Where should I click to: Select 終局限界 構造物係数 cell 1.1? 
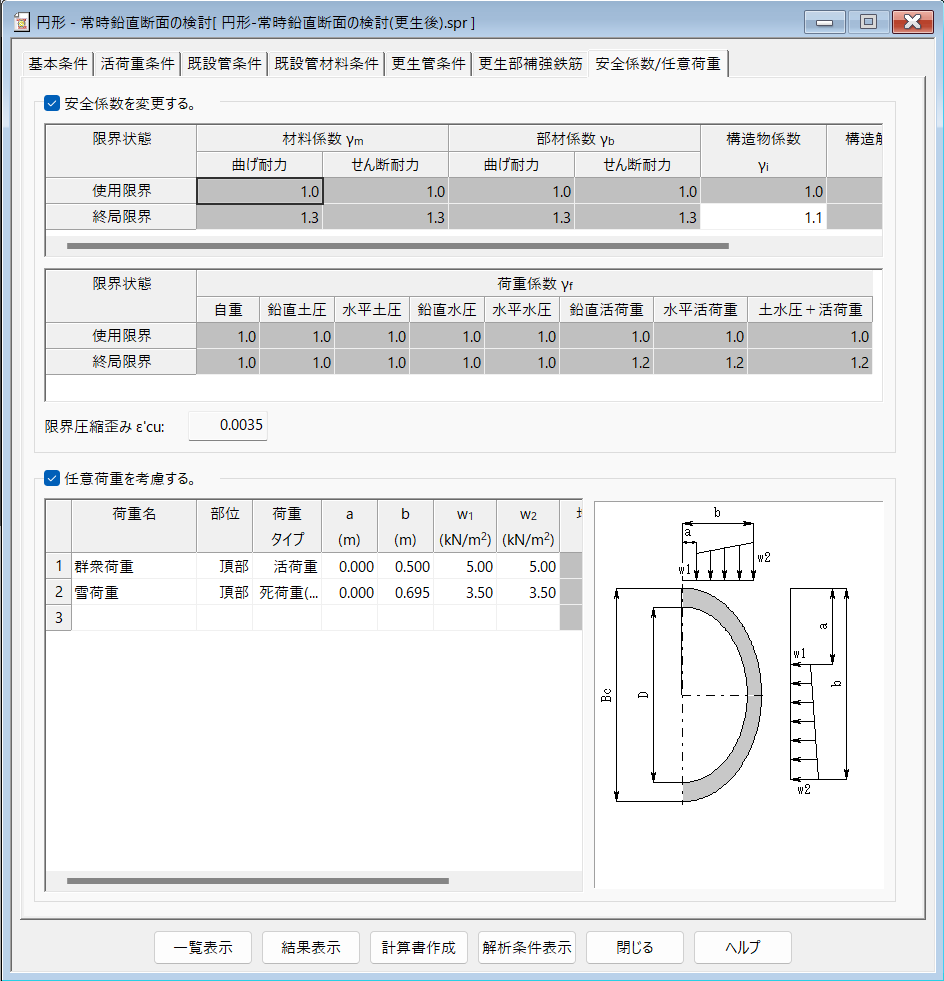(x=763, y=217)
